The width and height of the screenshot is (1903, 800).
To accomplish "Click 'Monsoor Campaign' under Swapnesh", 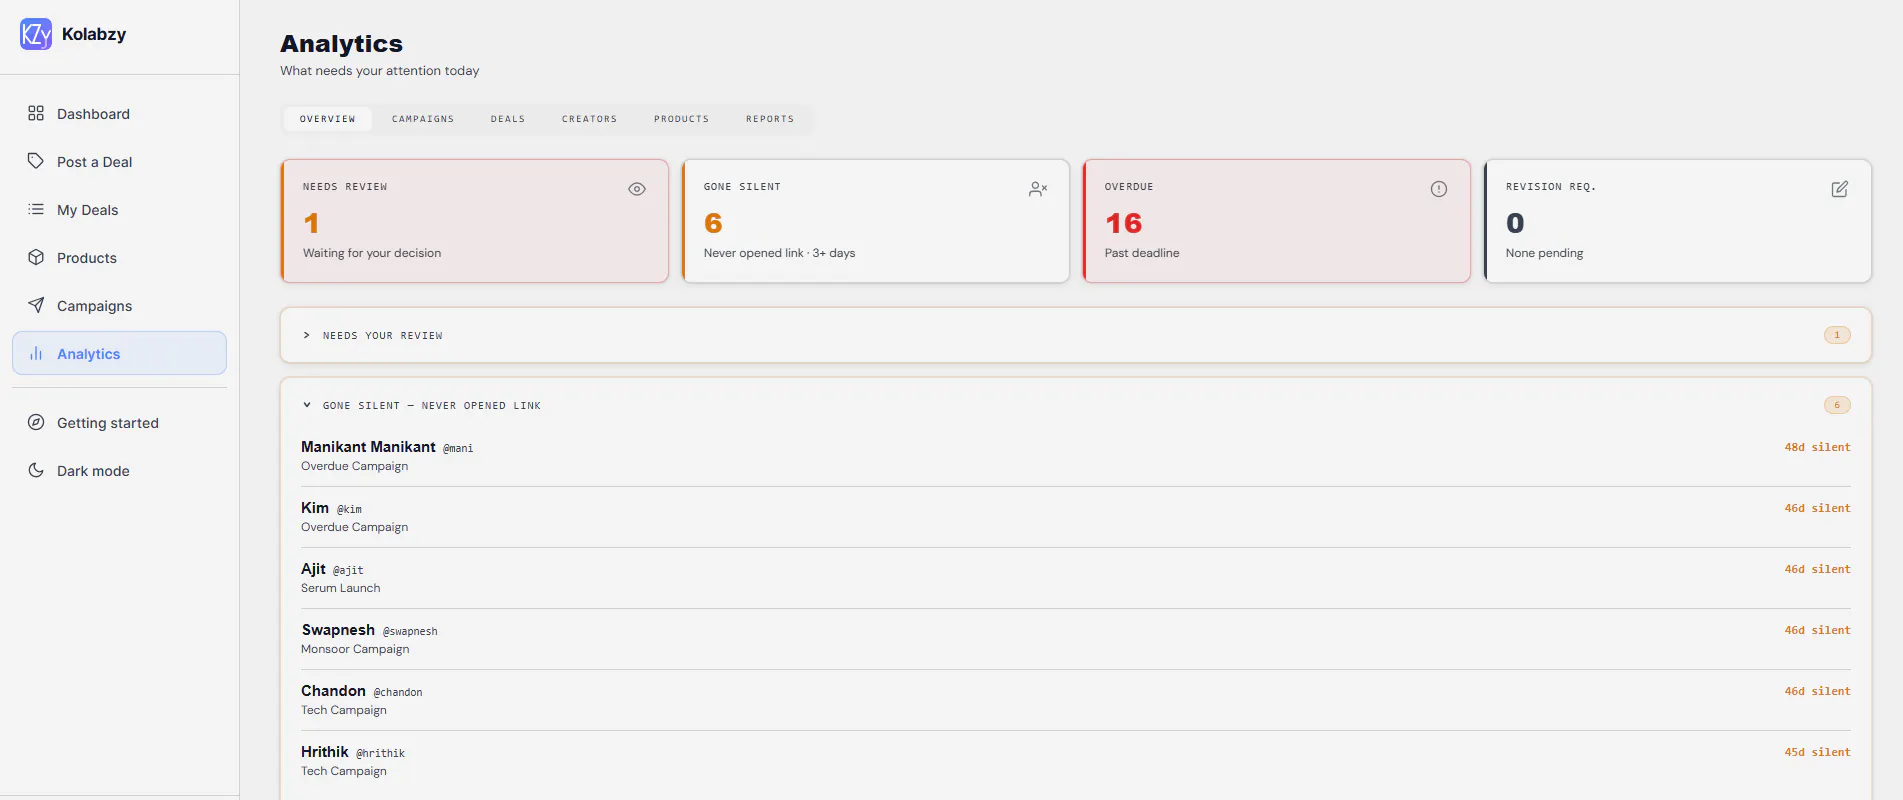I will (x=355, y=649).
